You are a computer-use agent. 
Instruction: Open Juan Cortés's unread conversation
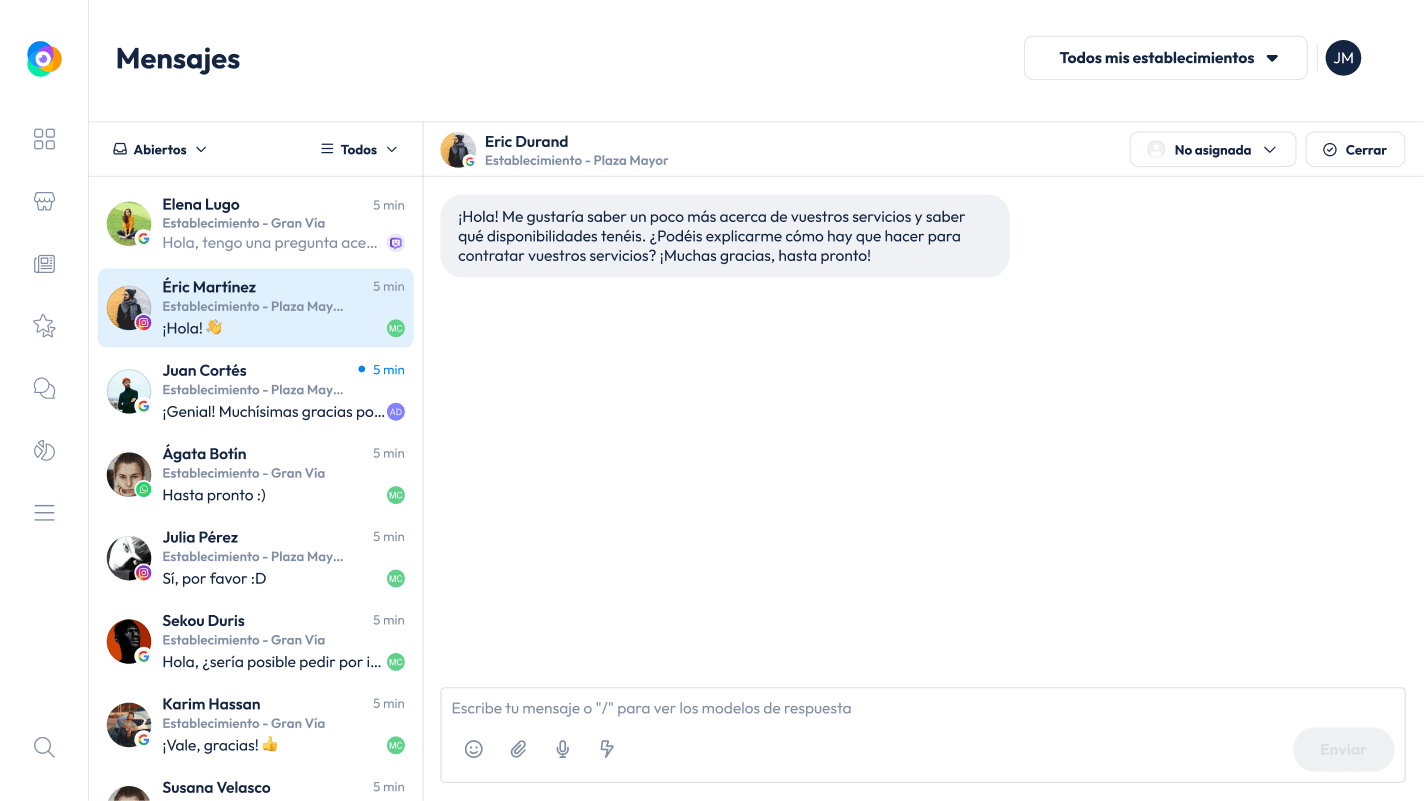tap(256, 391)
